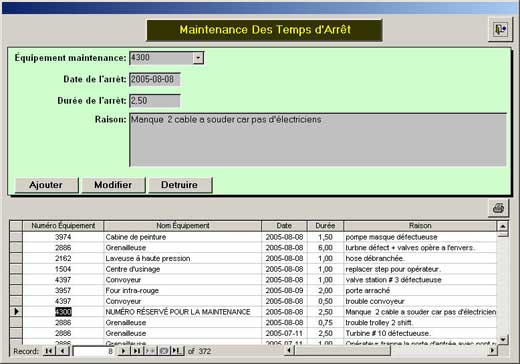Click the Numéro Équipement column header
Viewport: 520px width, 364px height.
click(63, 226)
